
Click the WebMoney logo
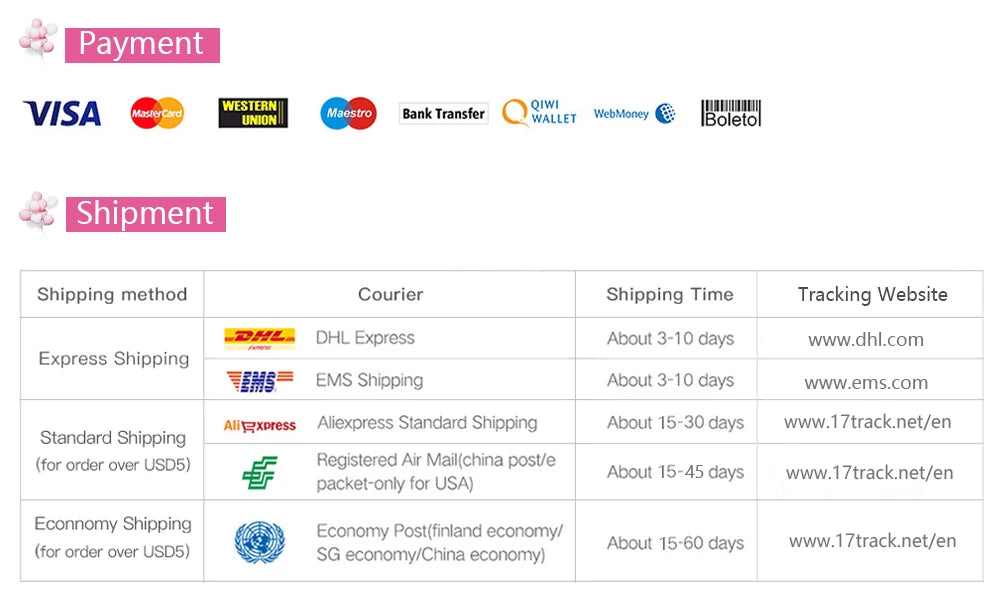click(634, 114)
